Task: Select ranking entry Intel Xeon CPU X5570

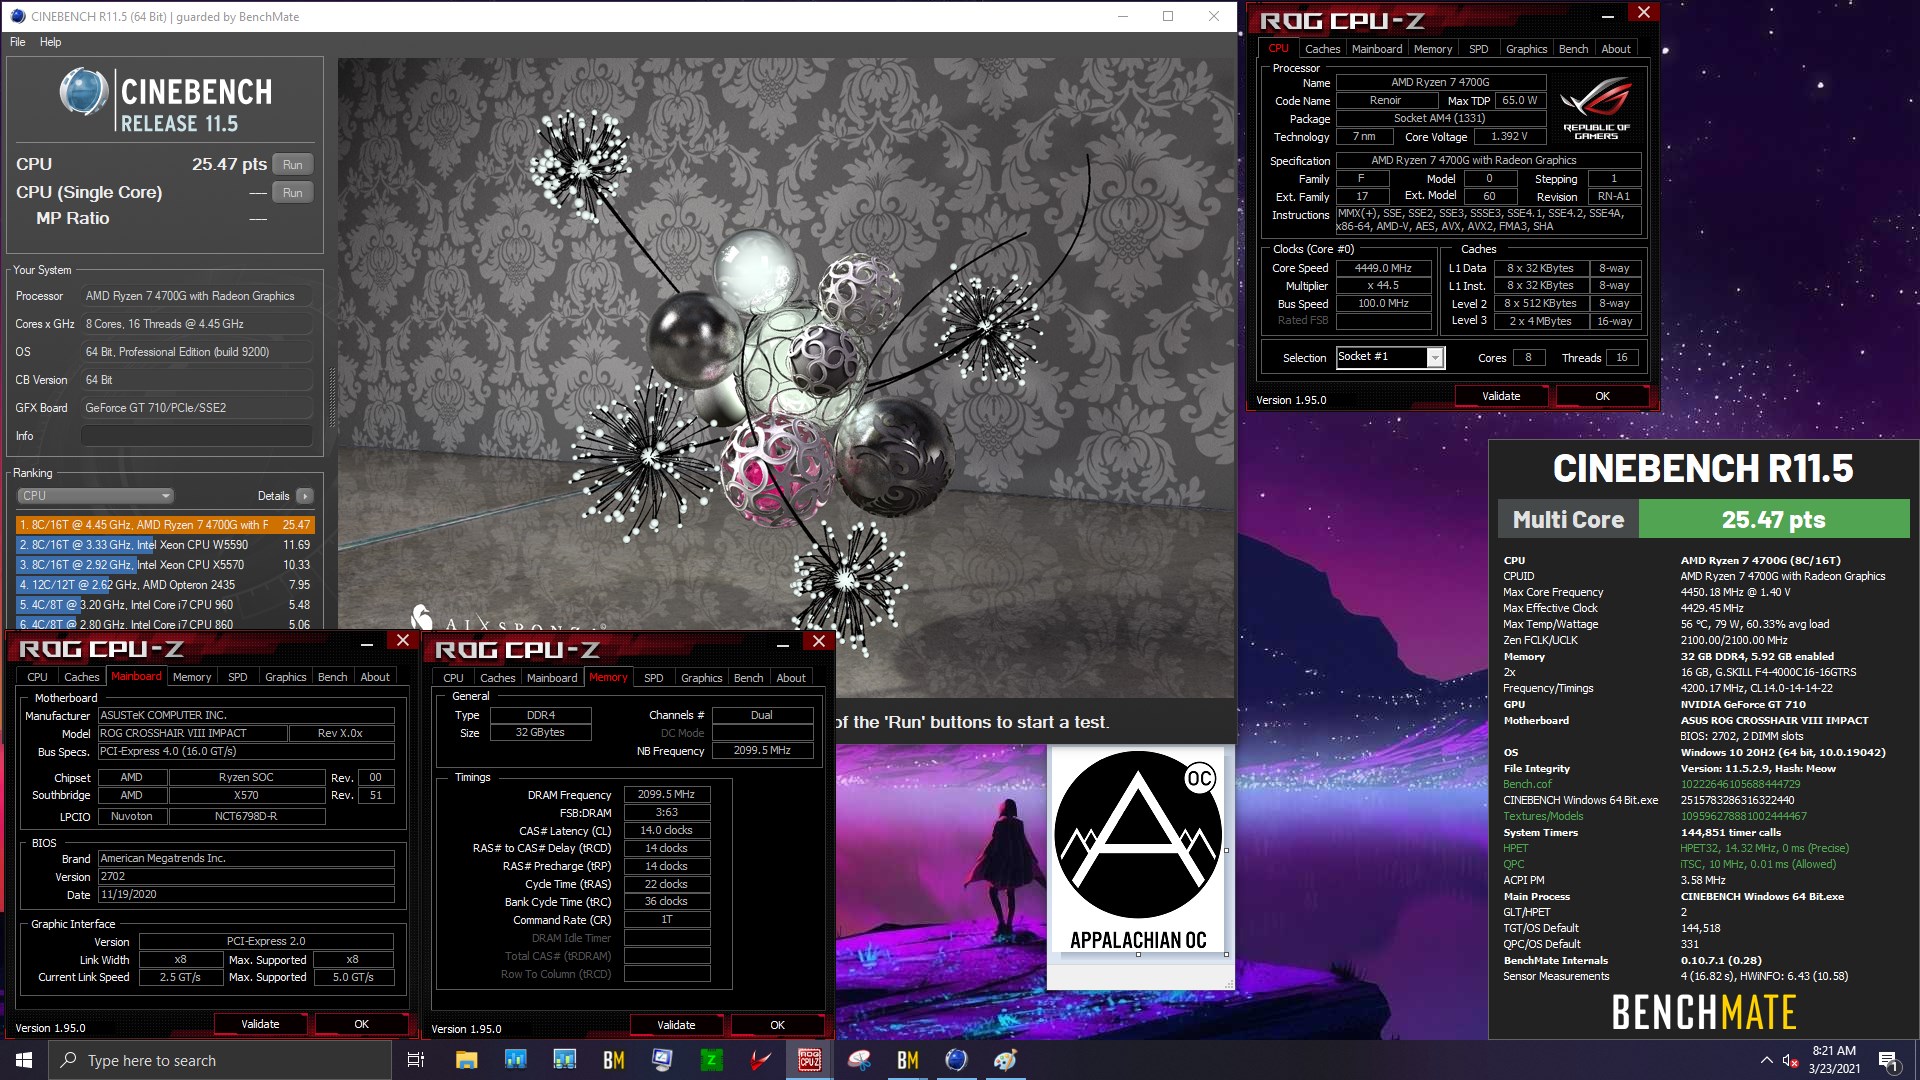Action: [165, 565]
